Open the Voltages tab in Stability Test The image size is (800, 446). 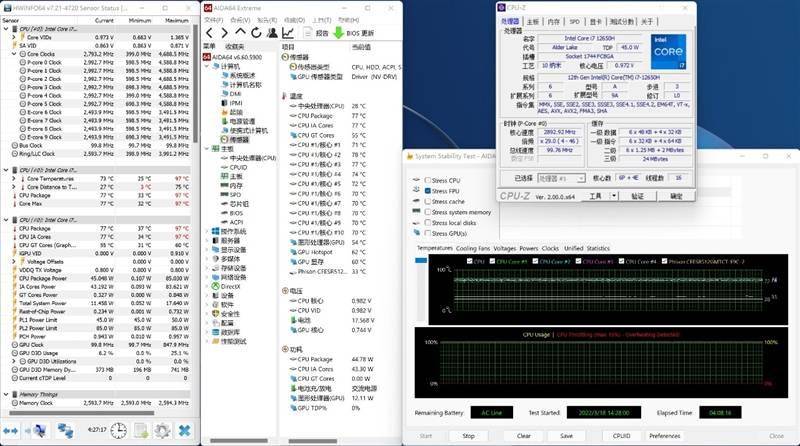[505, 249]
